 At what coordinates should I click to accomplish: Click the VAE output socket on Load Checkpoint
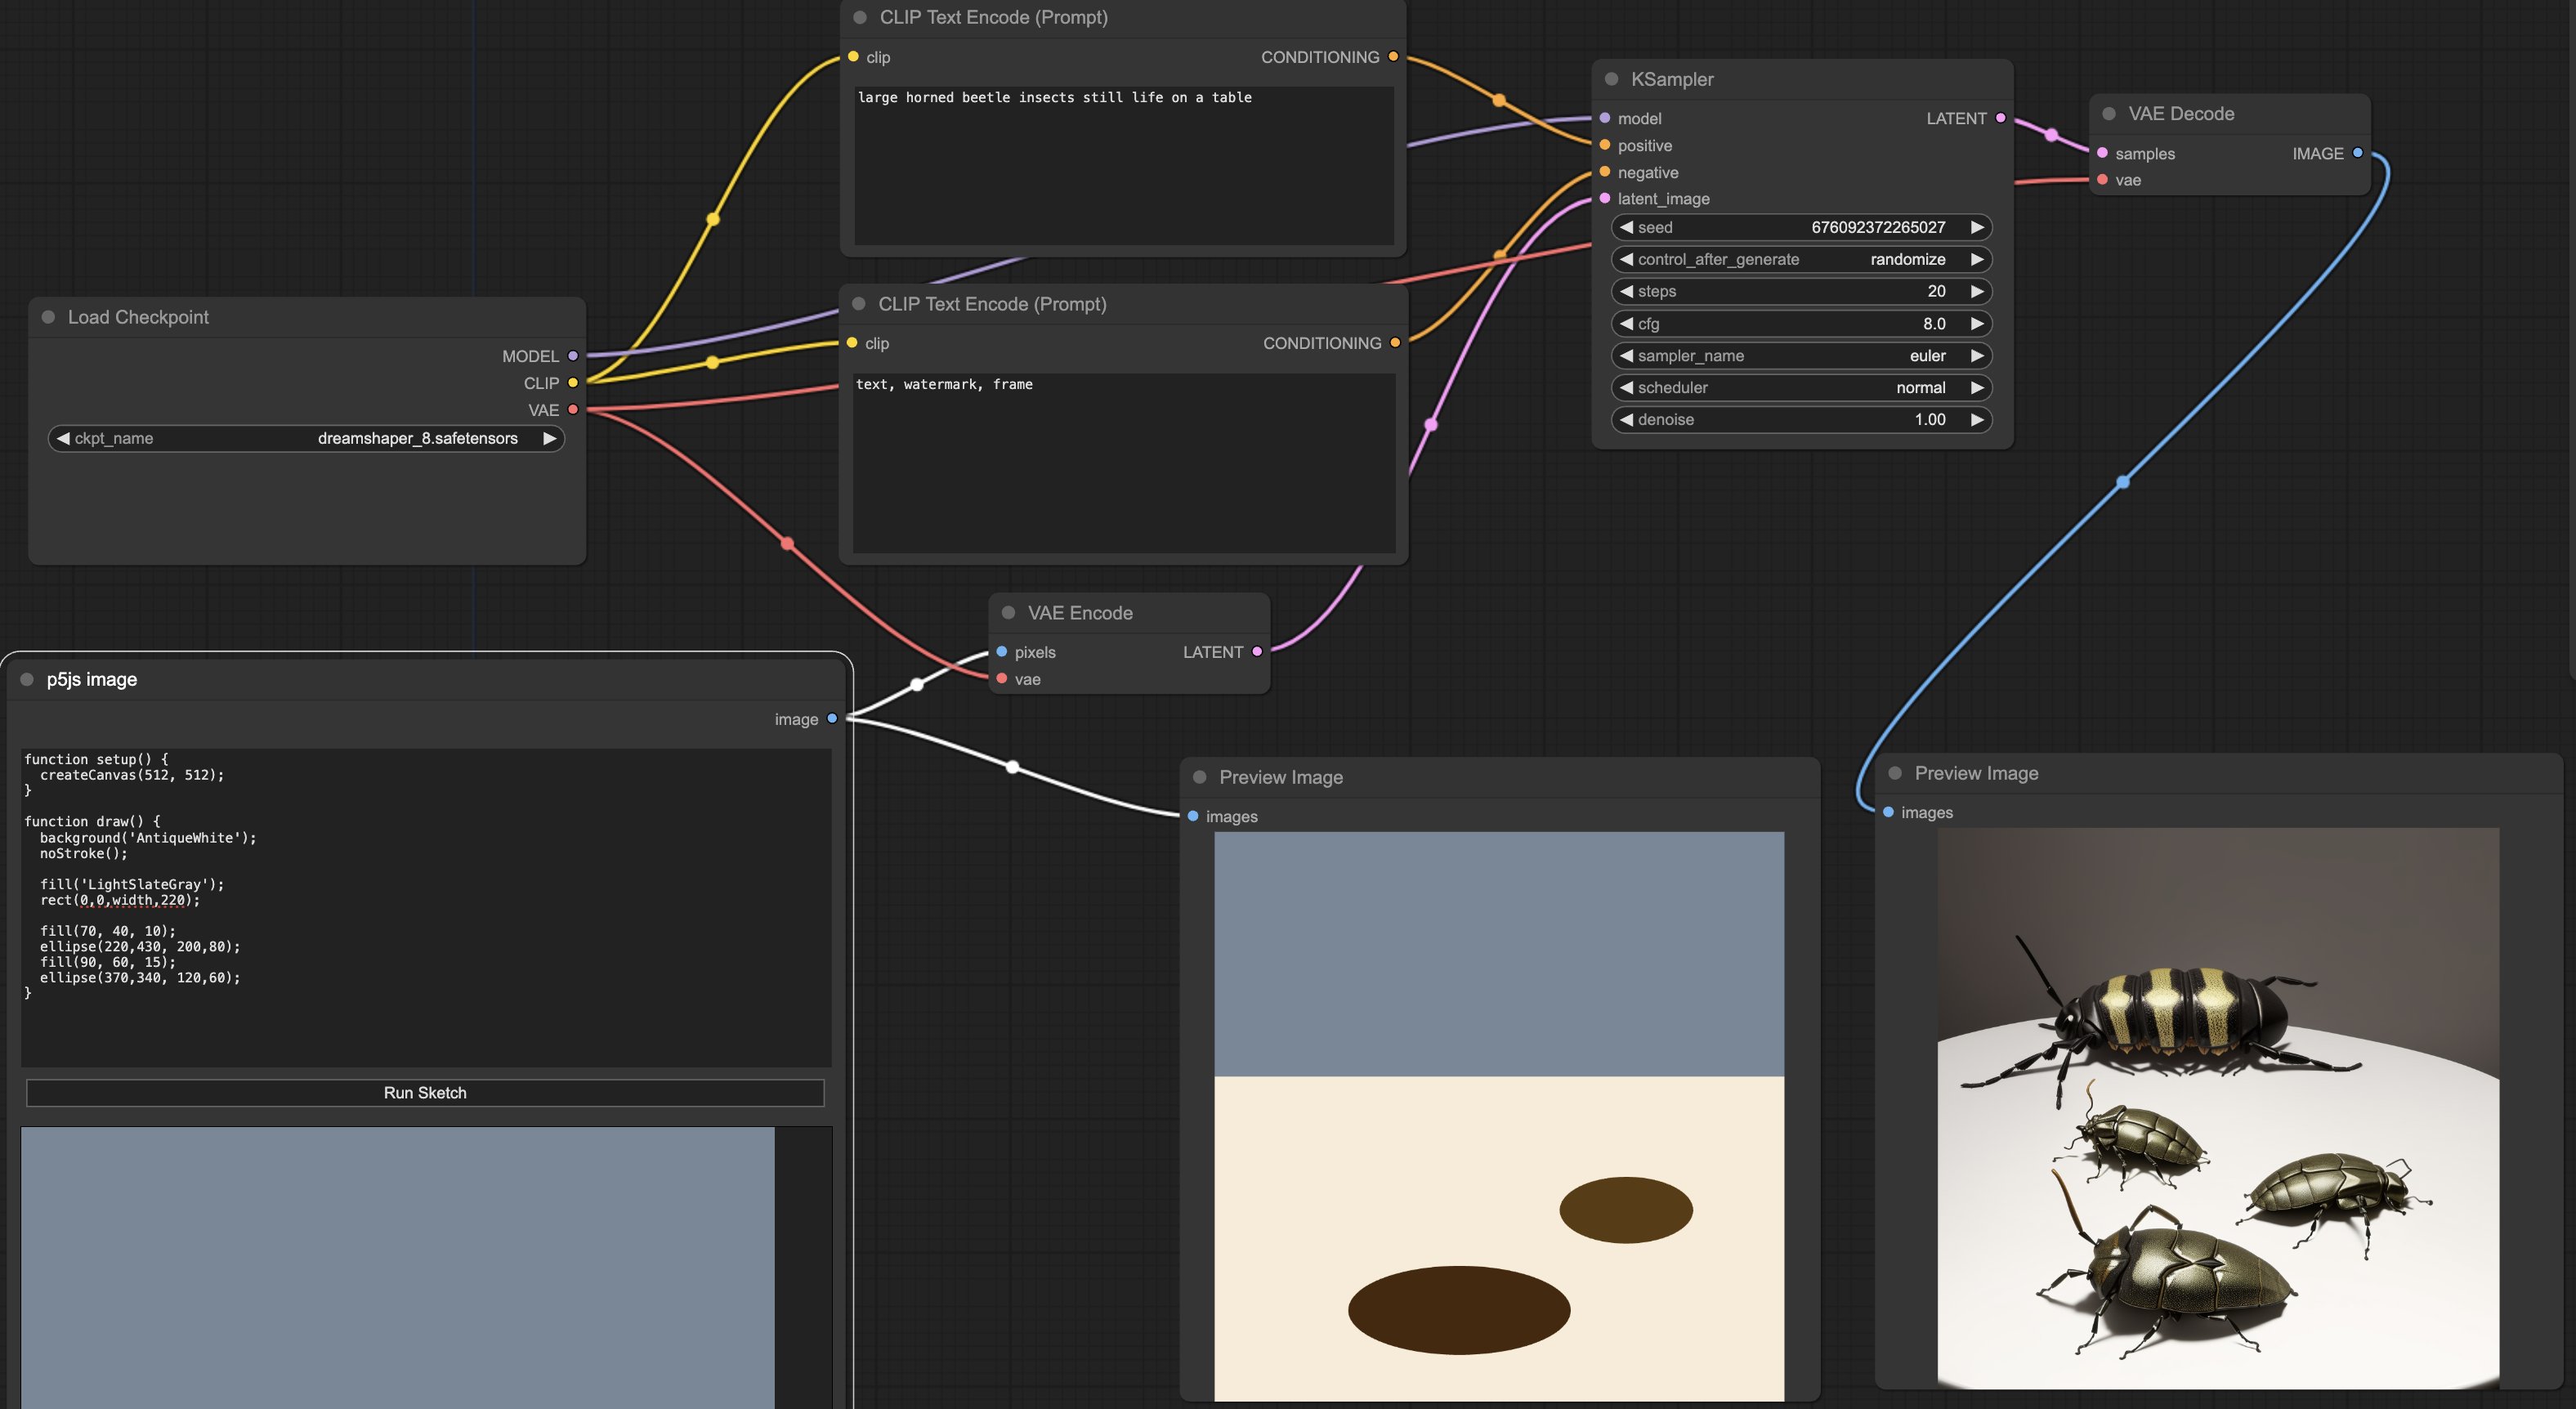pyautogui.click(x=573, y=410)
